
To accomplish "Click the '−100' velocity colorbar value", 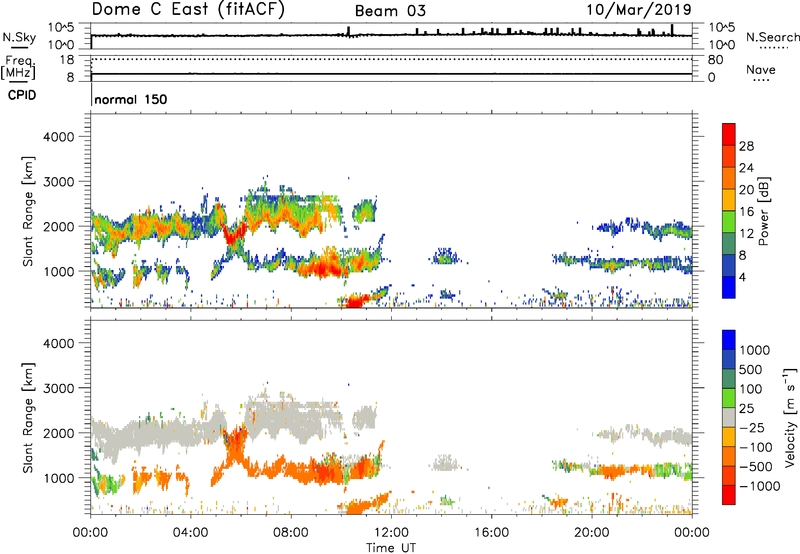I will 756,447.
